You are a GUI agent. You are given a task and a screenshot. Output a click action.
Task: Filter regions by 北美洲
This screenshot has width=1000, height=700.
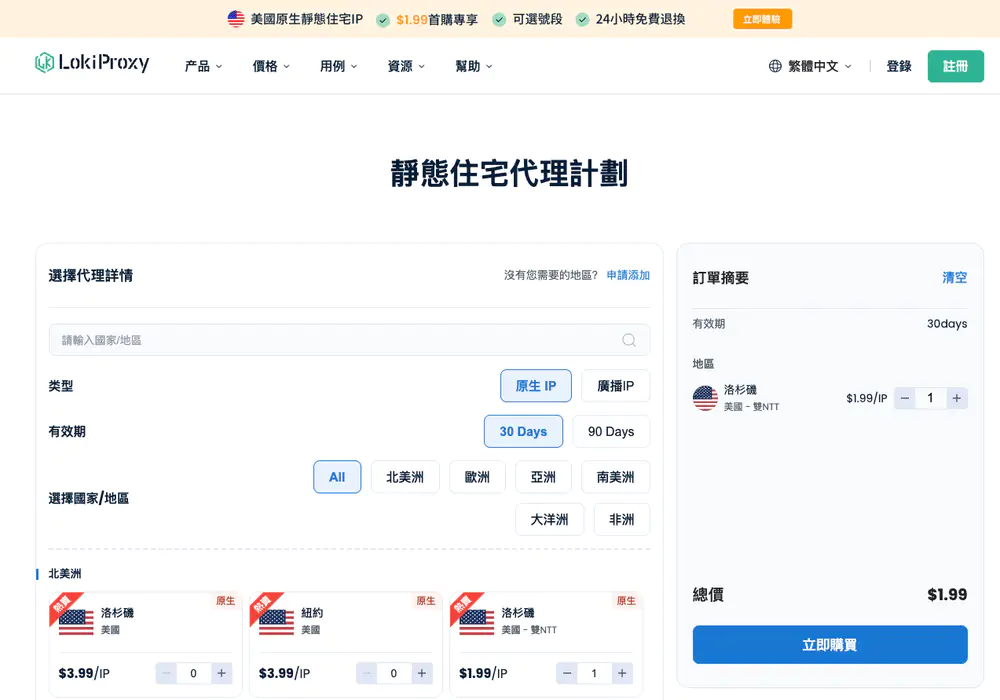(x=405, y=477)
